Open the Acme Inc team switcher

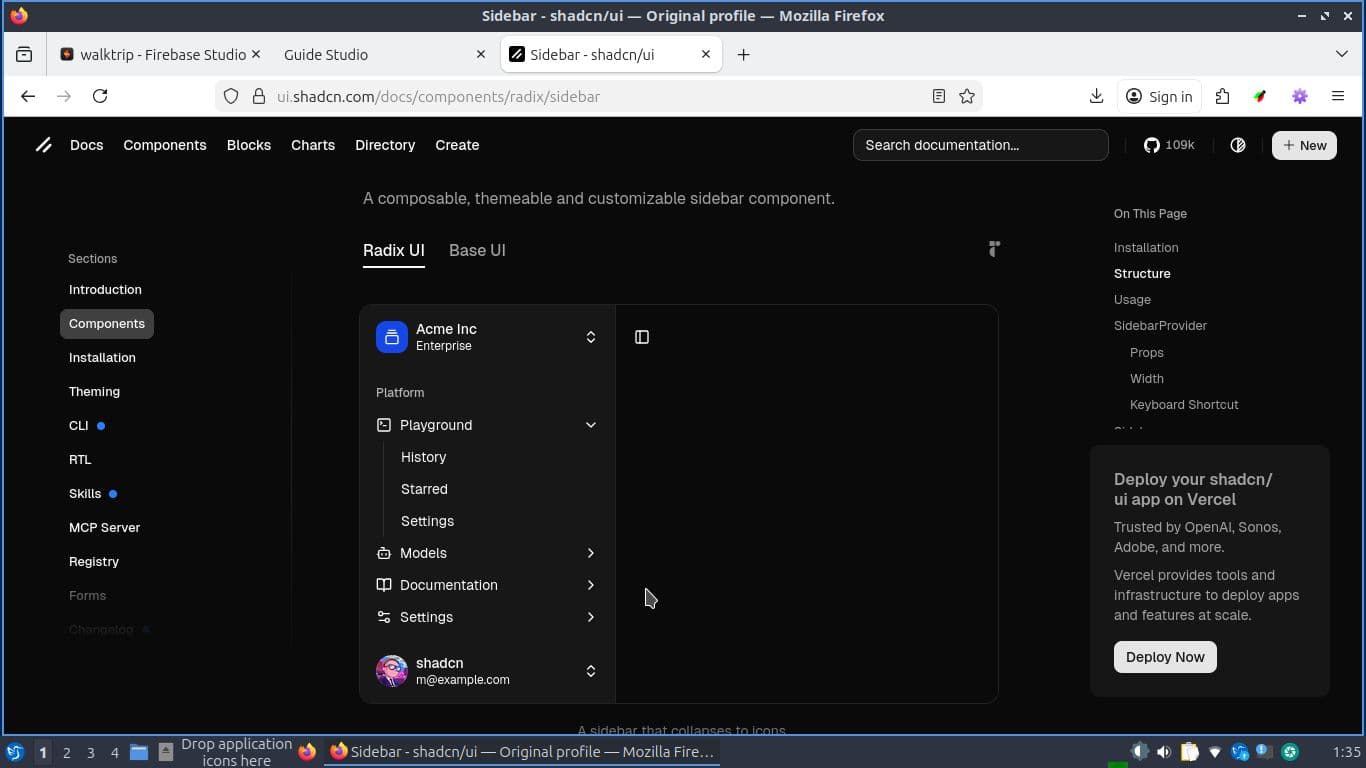488,337
